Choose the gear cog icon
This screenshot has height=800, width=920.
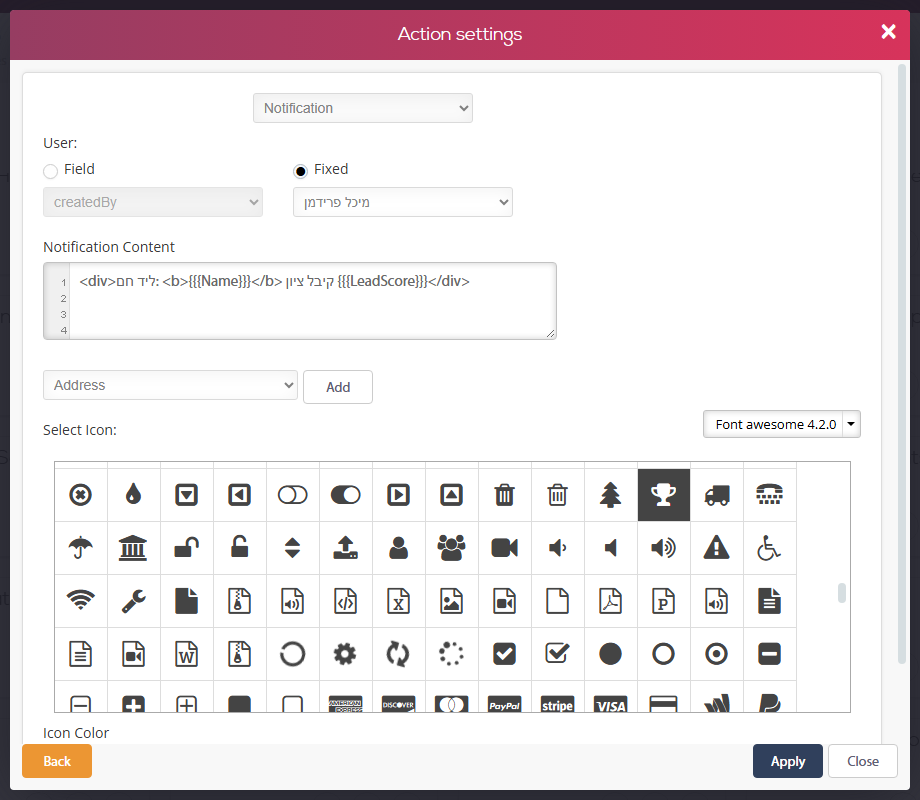click(345, 654)
